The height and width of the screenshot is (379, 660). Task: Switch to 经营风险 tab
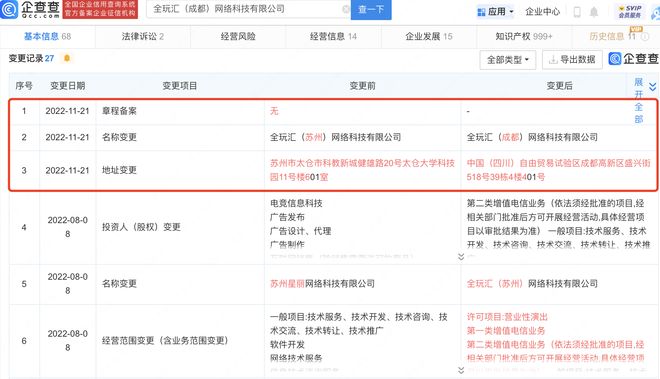[238, 37]
